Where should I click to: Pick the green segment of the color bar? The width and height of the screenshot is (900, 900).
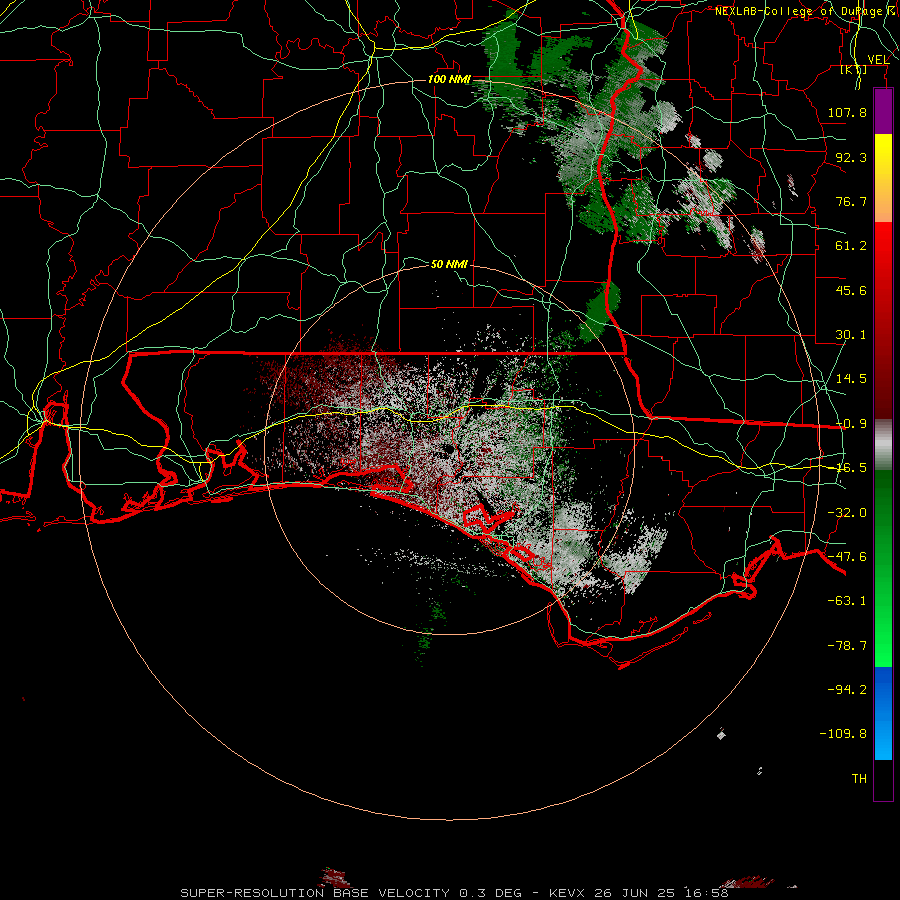883,568
